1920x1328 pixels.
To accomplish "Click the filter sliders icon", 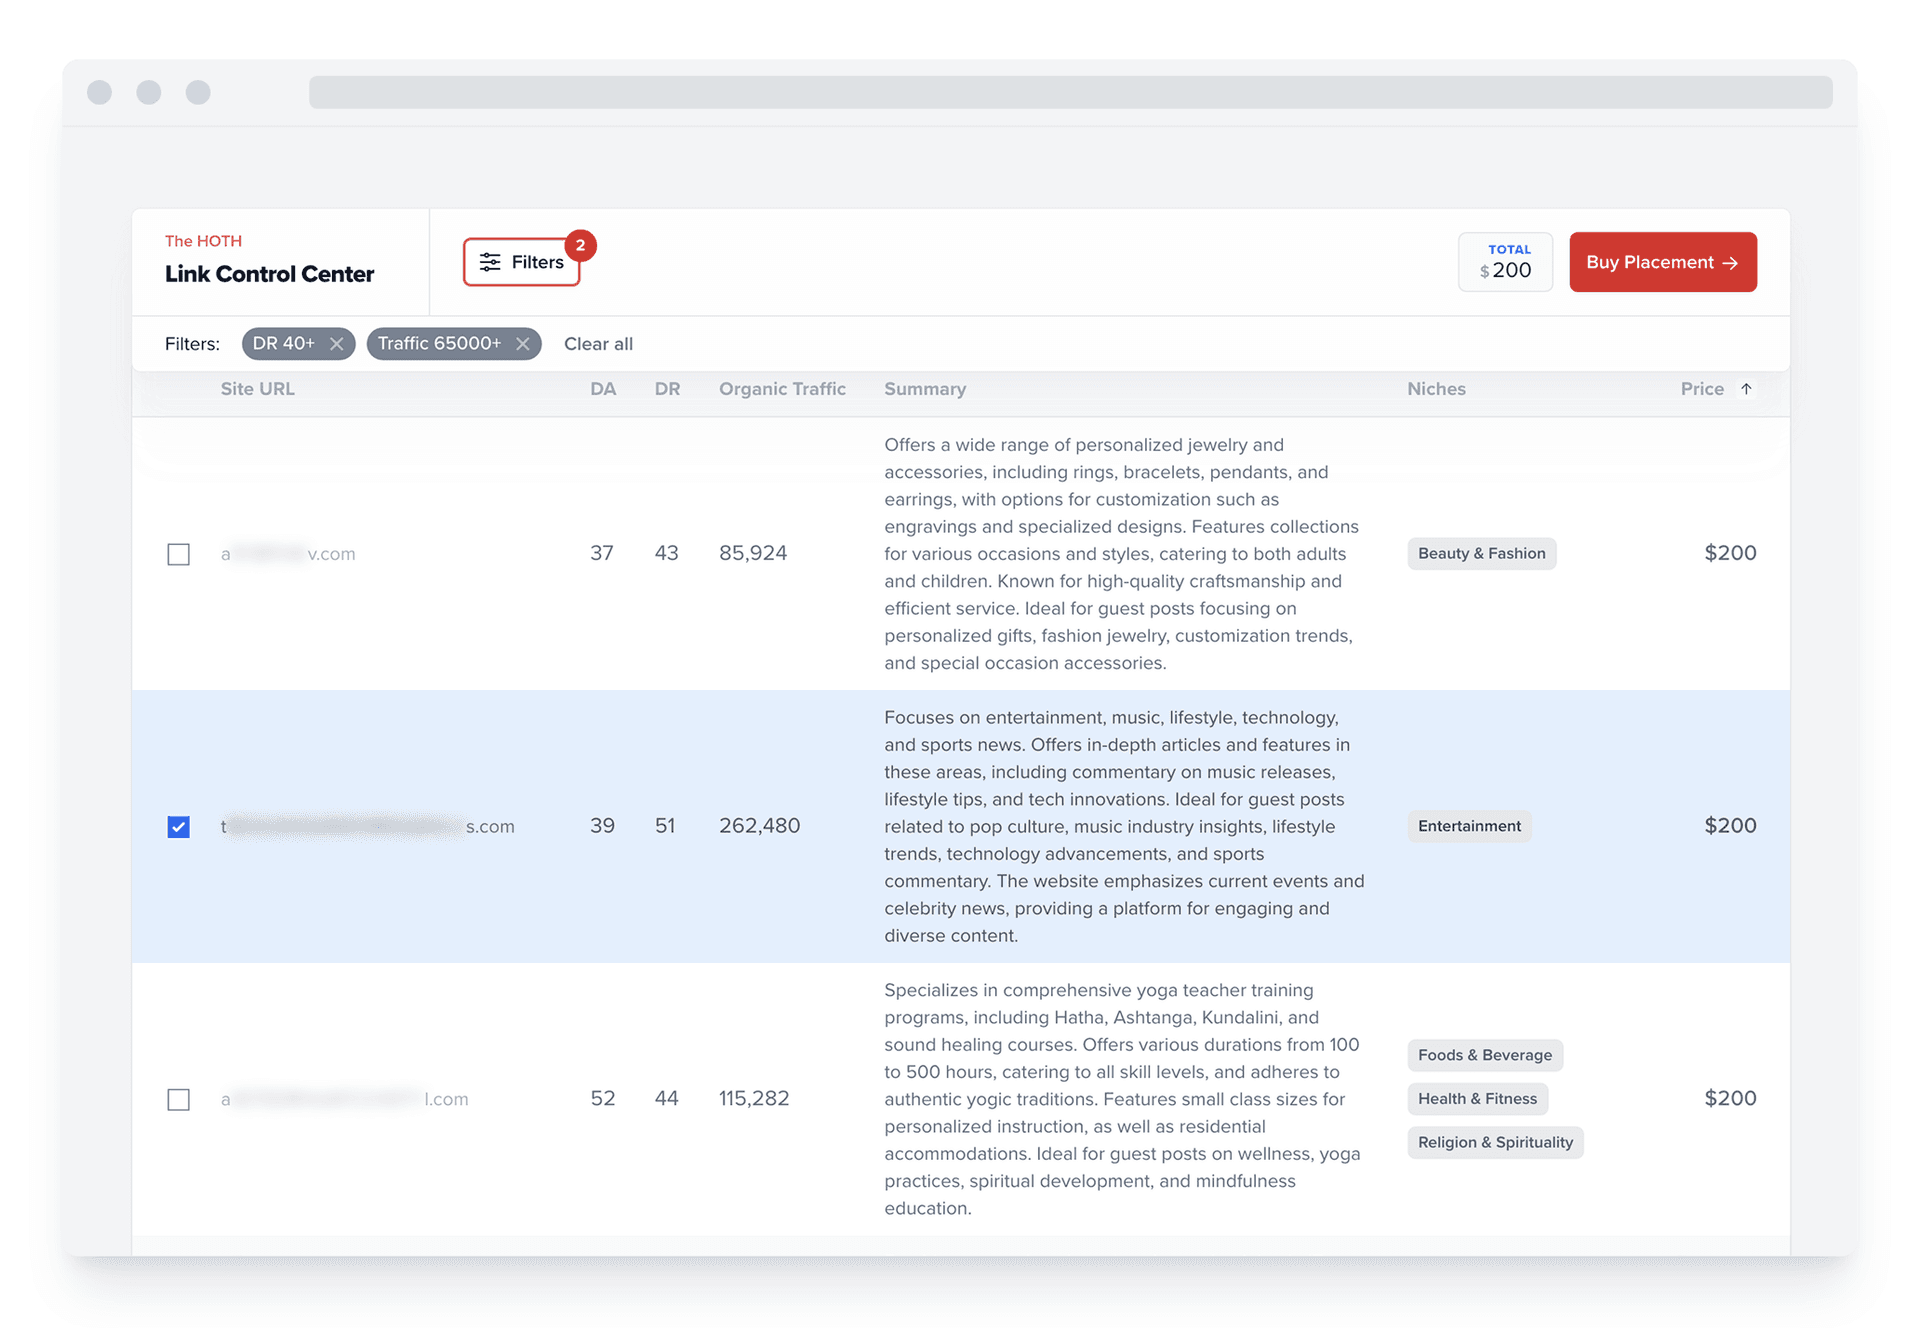I will click(490, 262).
